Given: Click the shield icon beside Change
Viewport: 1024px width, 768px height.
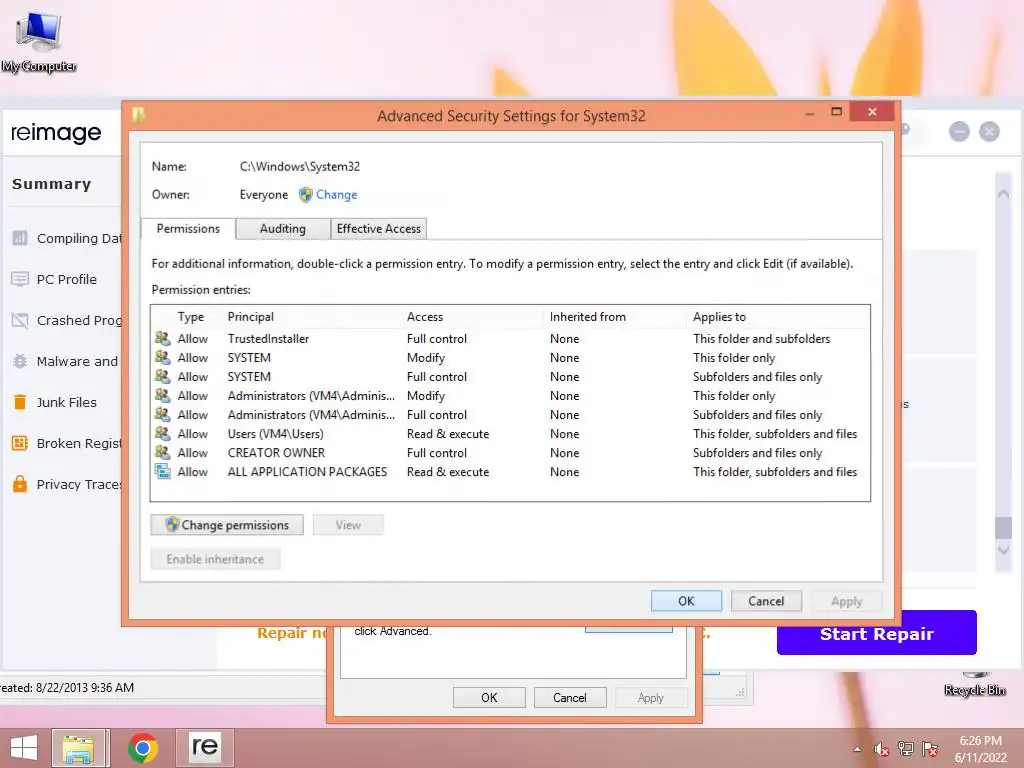Looking at the screenshot, I should click(x=306, y=195).
